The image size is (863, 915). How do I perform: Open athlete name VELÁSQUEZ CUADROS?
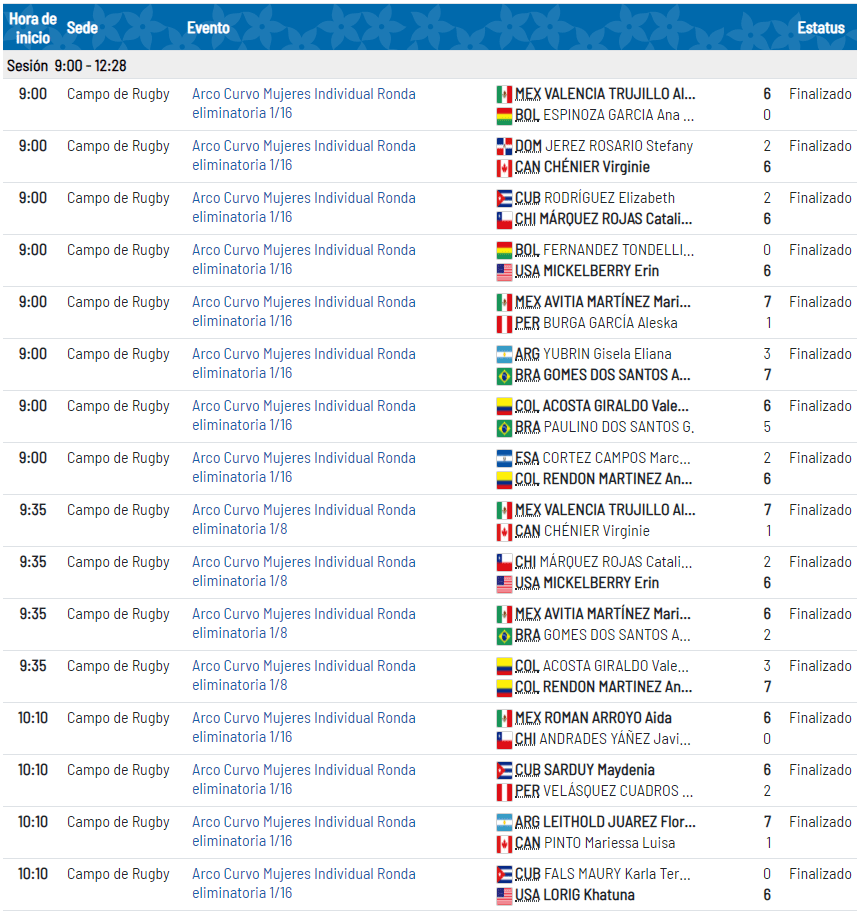tap(618, 791)
